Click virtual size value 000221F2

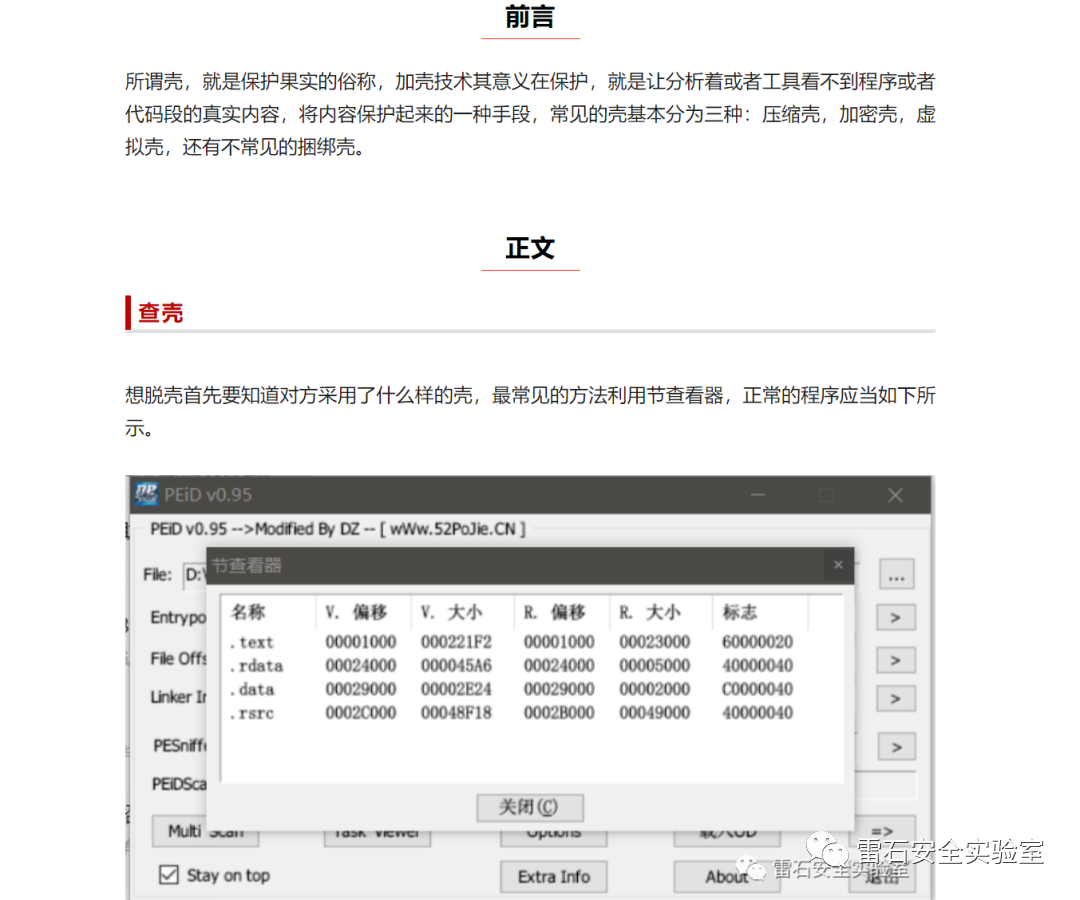coord(456,642)
